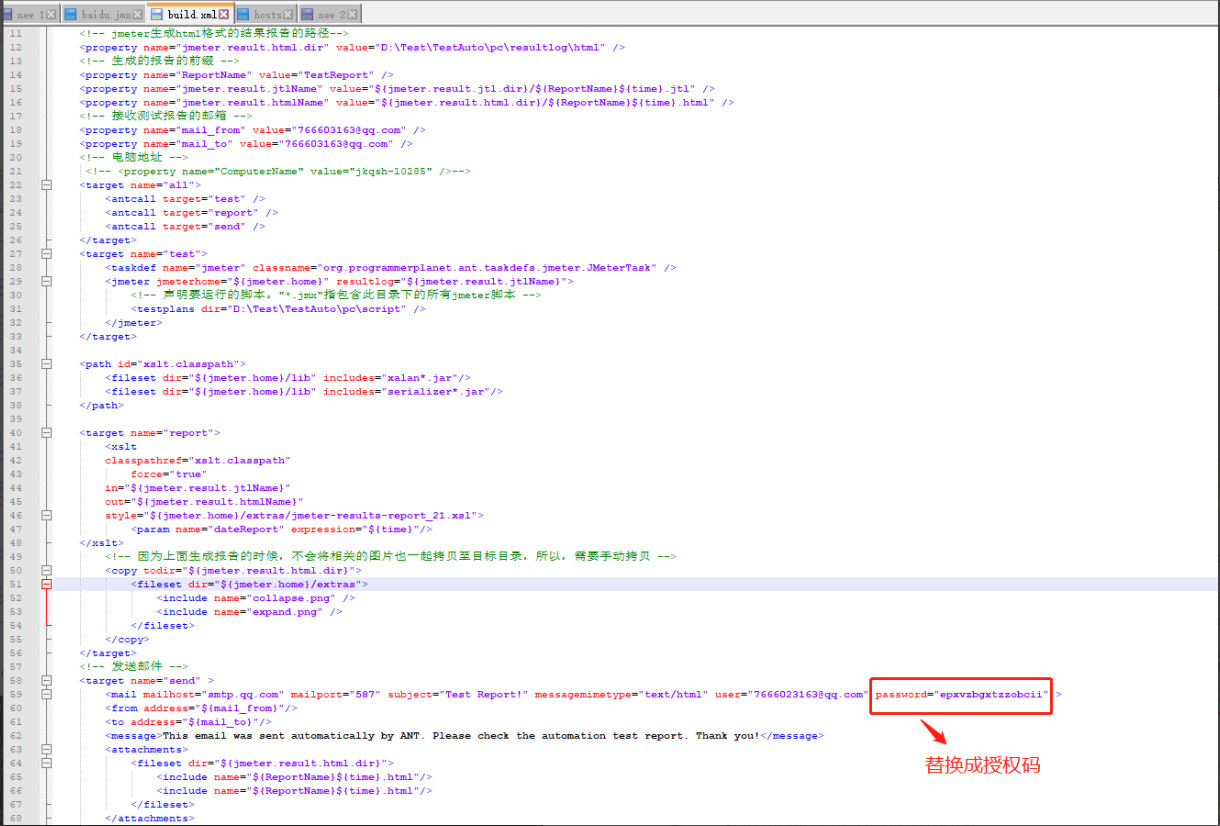Collapse the mail element fold on line 59

coord(46,694)
